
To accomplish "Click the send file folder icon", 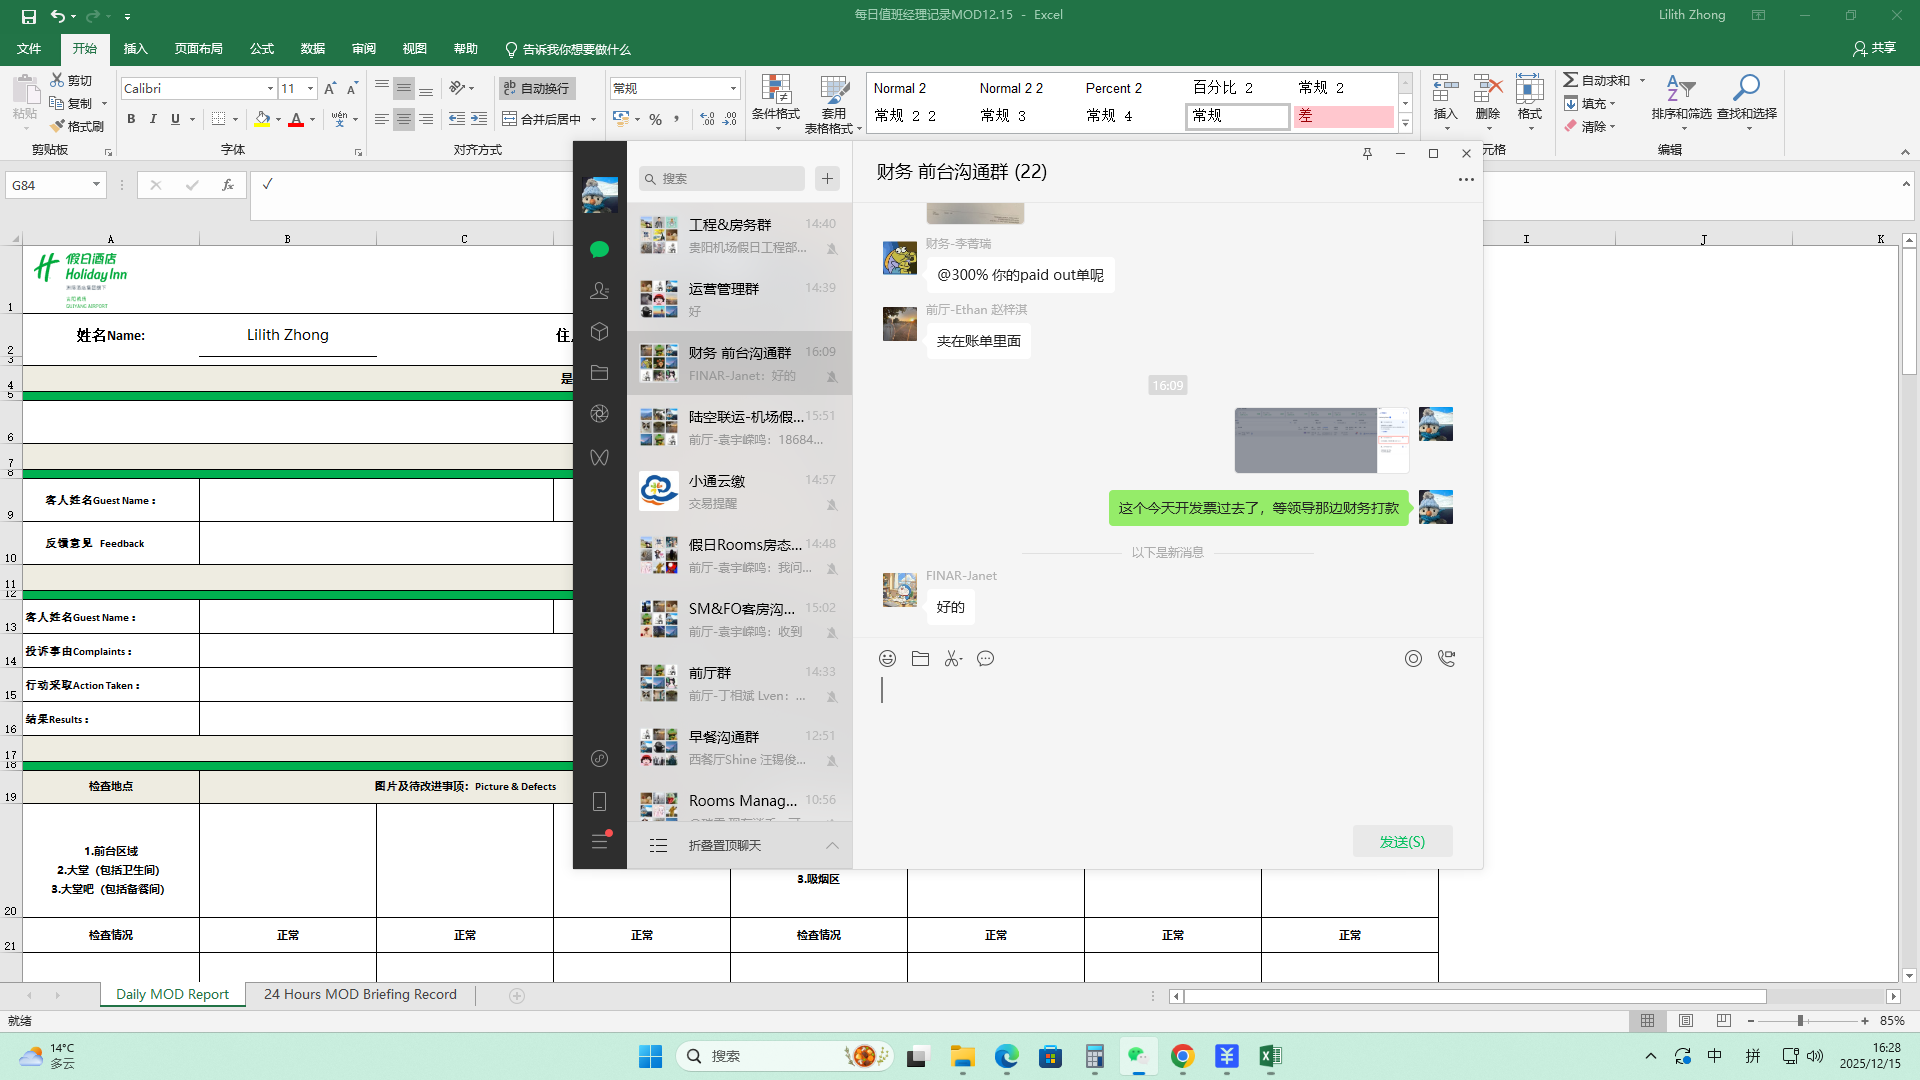I will (x=920, y=658).
